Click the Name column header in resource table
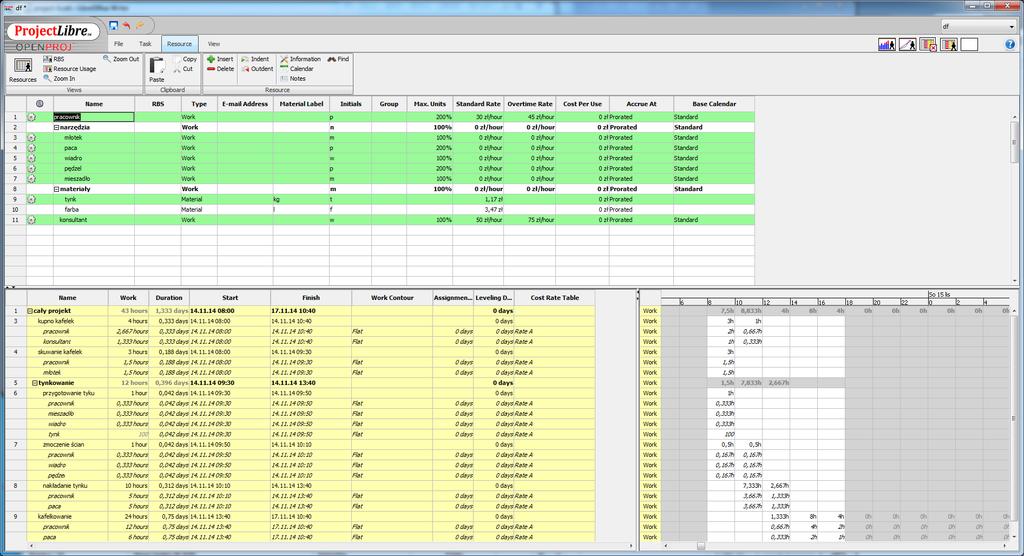The width and height of the screenshot is (1024, 556). (94, 104)
